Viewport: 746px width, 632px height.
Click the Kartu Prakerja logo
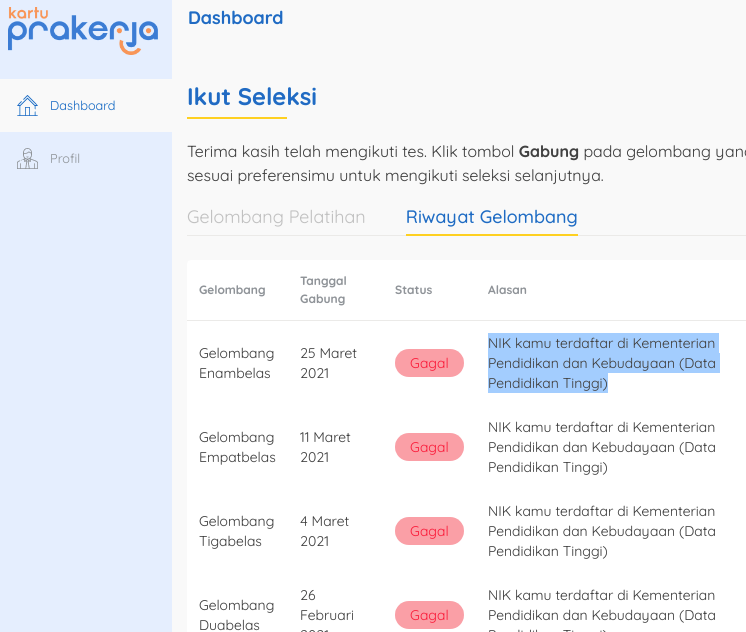83,30
